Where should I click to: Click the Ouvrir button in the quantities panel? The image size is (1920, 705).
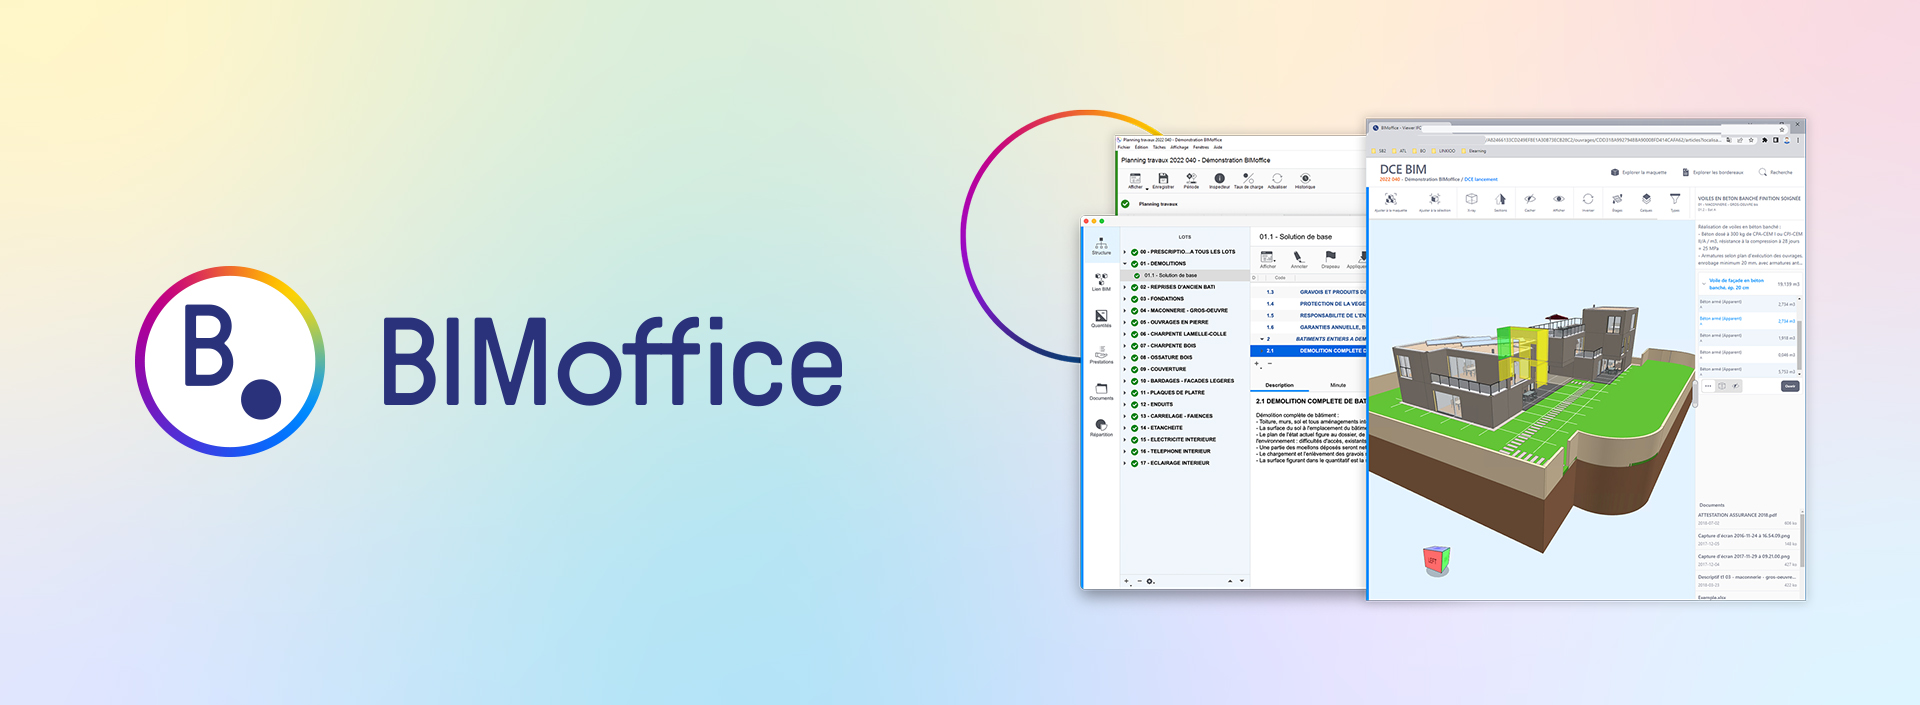[x=1790, y=386]
